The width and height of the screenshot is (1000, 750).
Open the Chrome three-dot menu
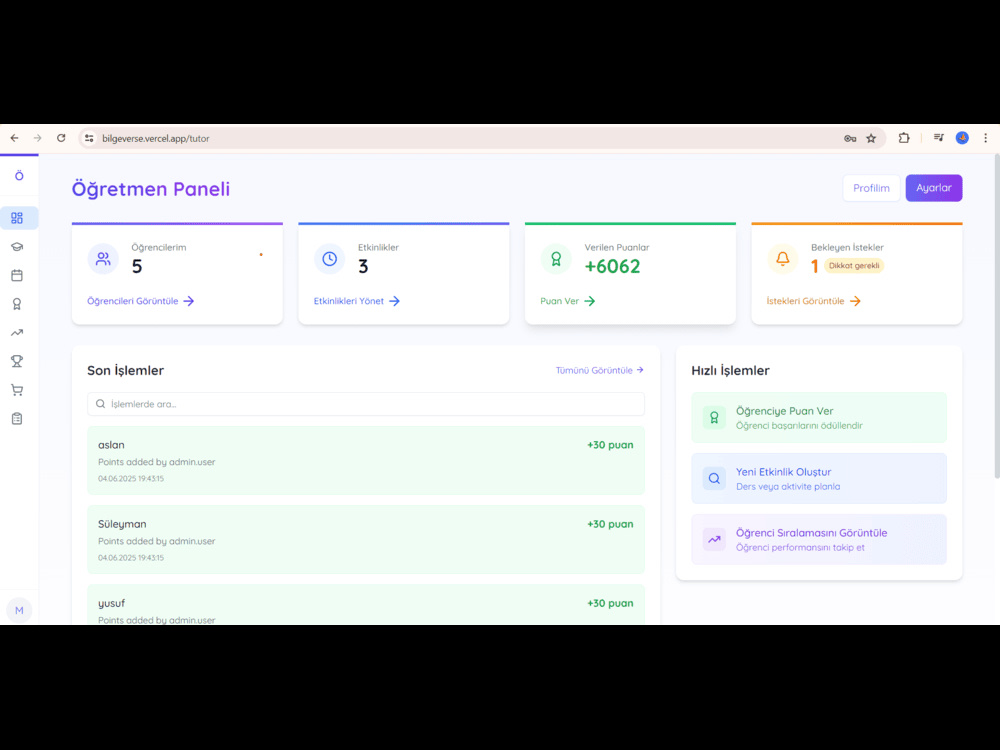985,138
